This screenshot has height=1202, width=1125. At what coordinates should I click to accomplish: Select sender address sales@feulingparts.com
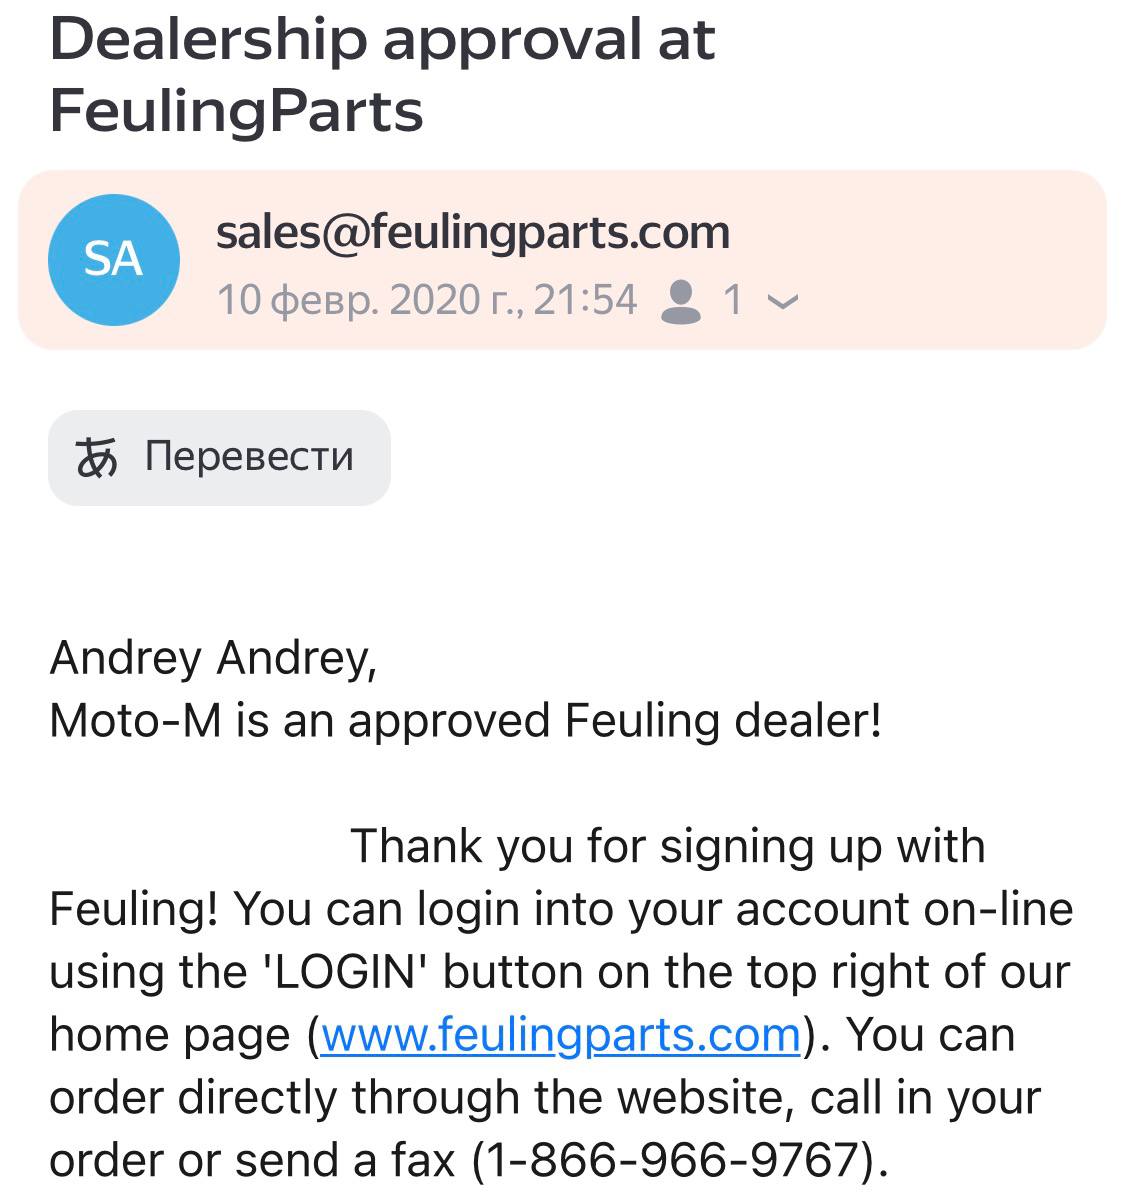click(473, 232)
